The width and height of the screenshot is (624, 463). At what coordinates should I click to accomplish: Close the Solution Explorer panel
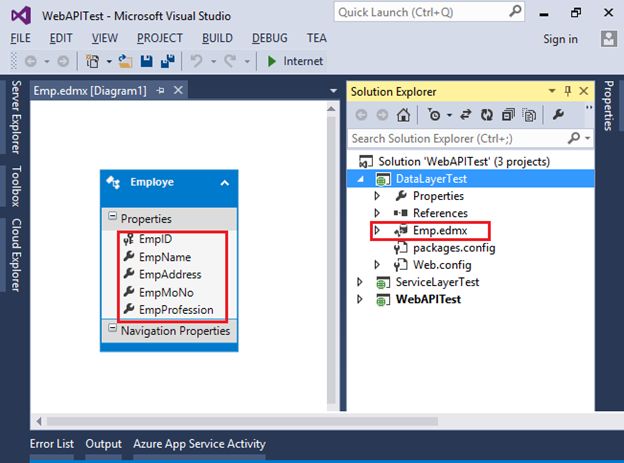tap(584, 91)
